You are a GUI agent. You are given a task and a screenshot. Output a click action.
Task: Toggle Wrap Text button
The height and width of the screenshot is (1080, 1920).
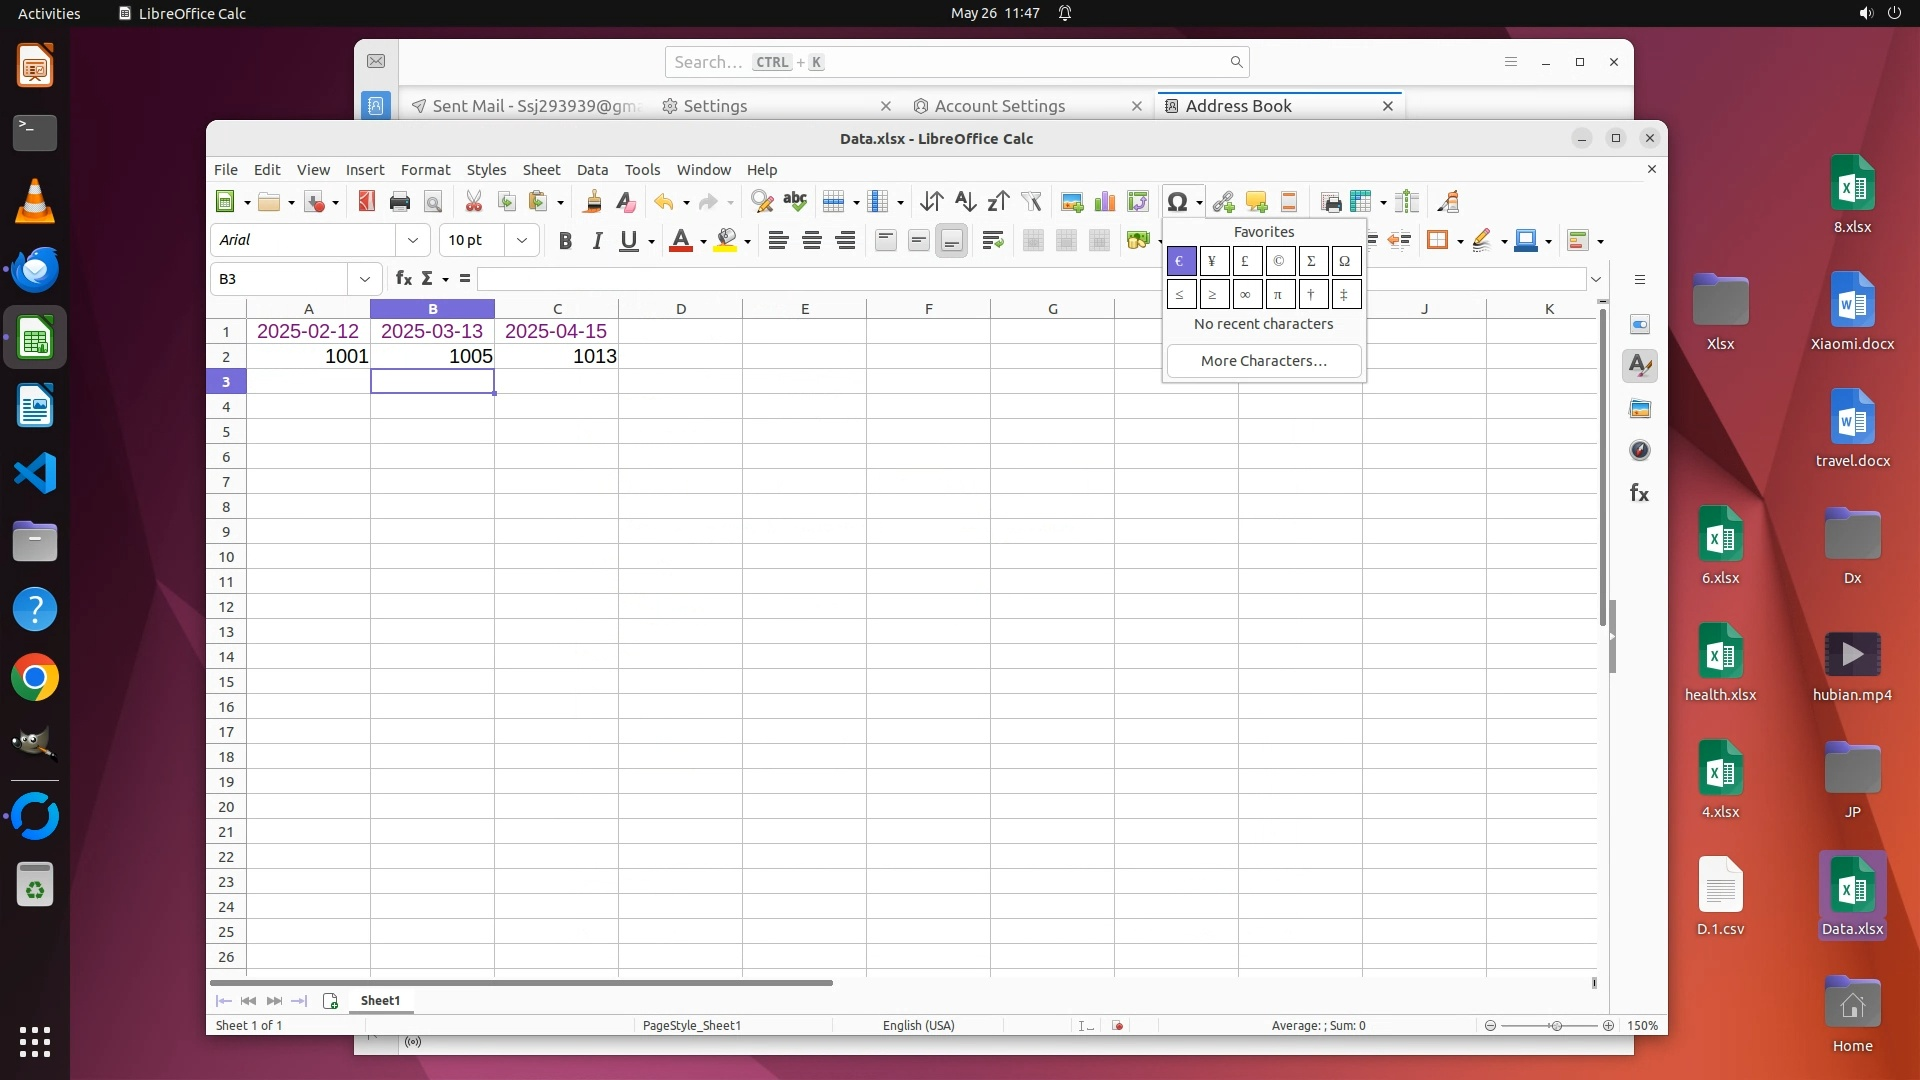(x=992, y=241)
